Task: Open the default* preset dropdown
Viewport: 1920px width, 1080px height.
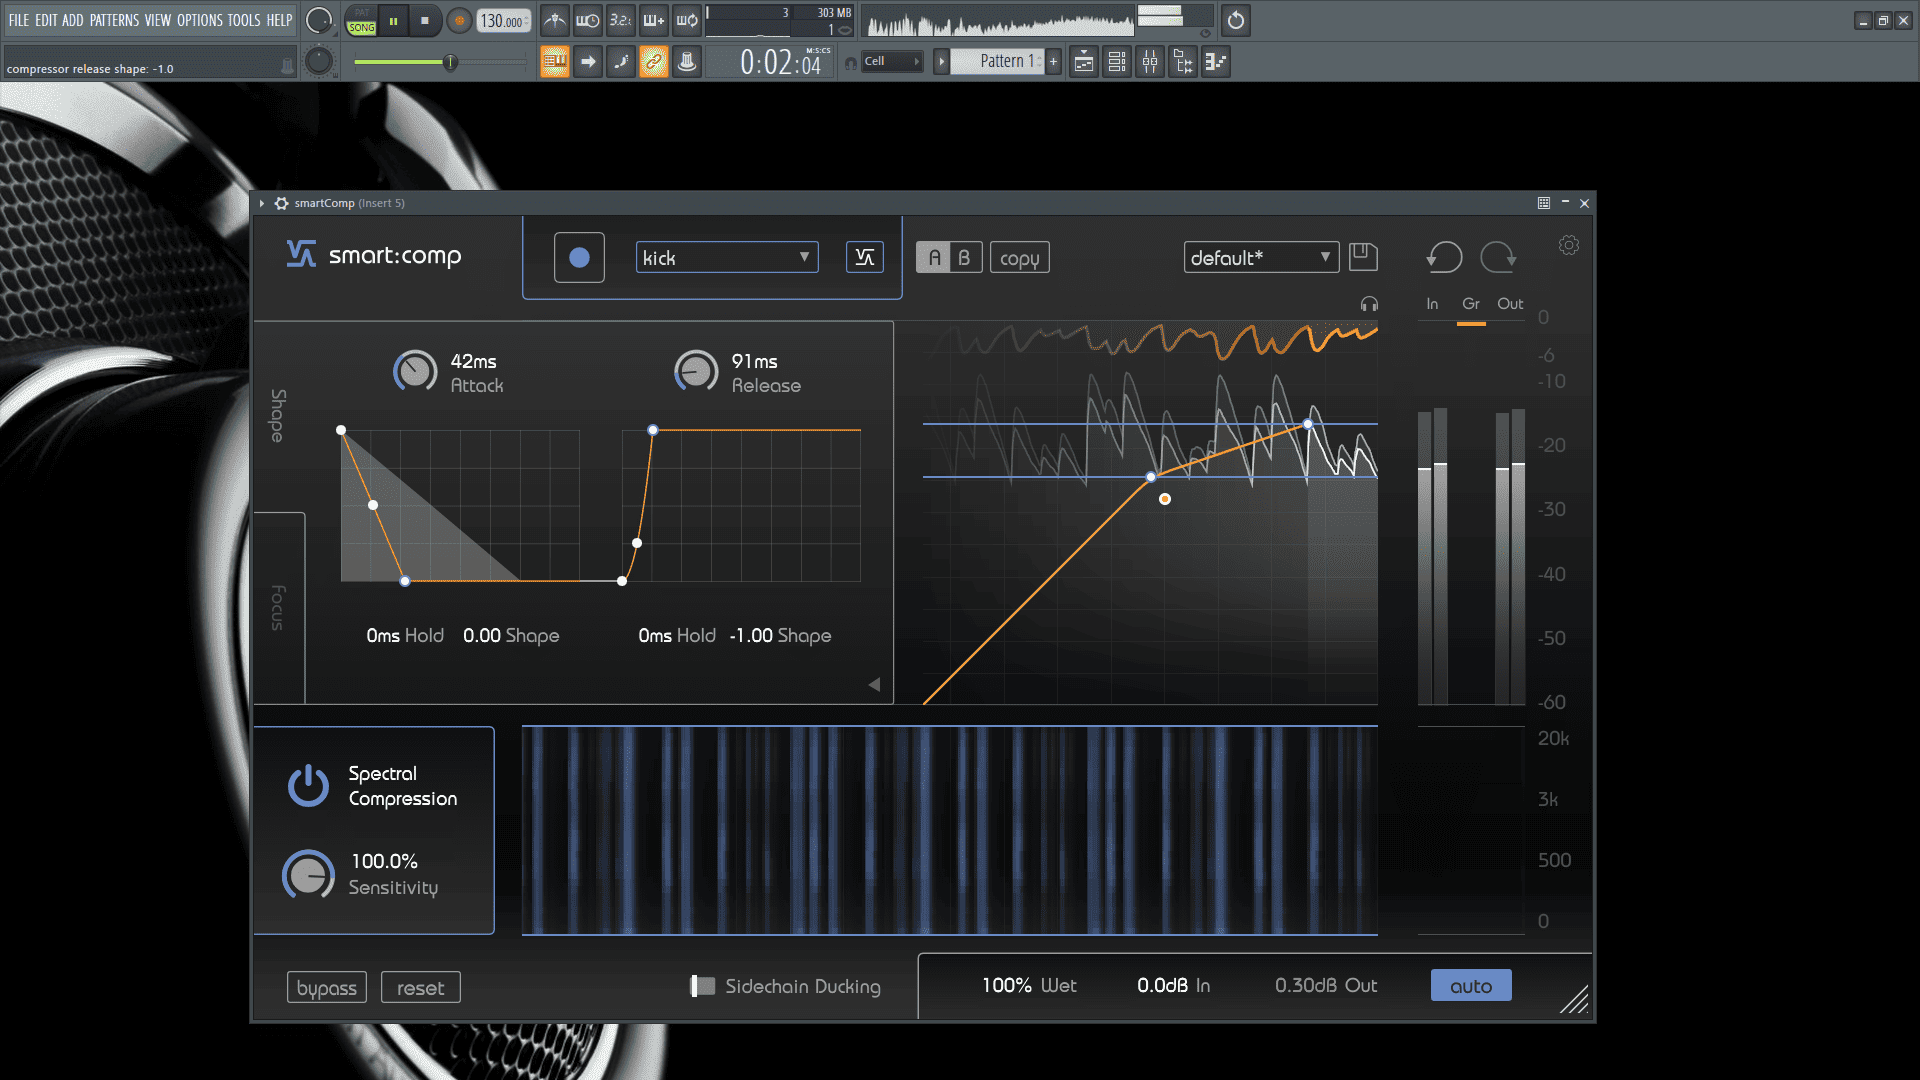Action: click(1261, 257)
